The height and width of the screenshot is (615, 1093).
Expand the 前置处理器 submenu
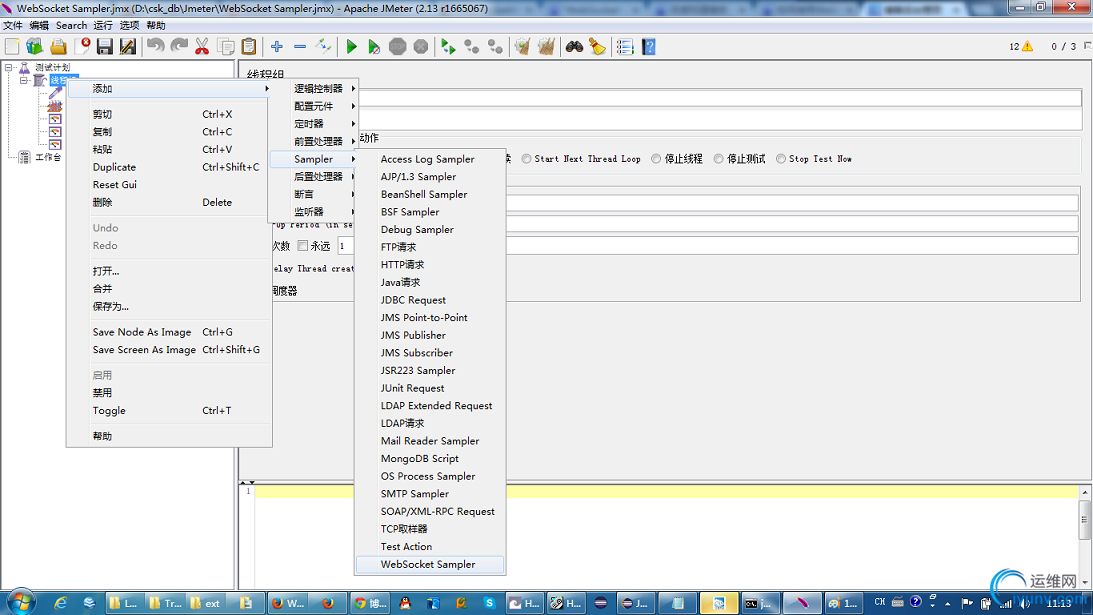[x=313, y=141]
